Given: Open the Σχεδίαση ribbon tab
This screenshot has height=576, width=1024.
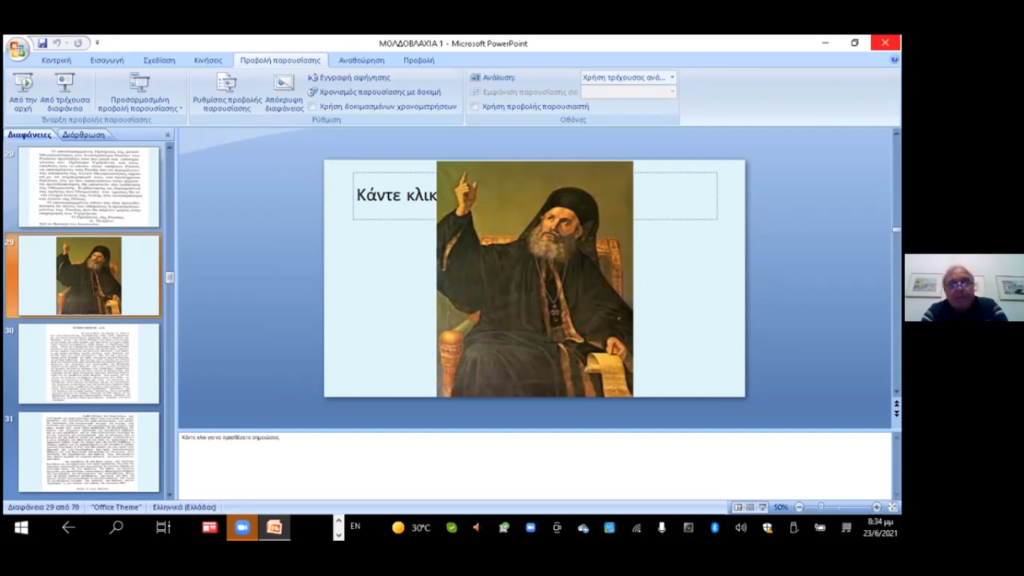Looking at the screenshot, I should (159, 60).
